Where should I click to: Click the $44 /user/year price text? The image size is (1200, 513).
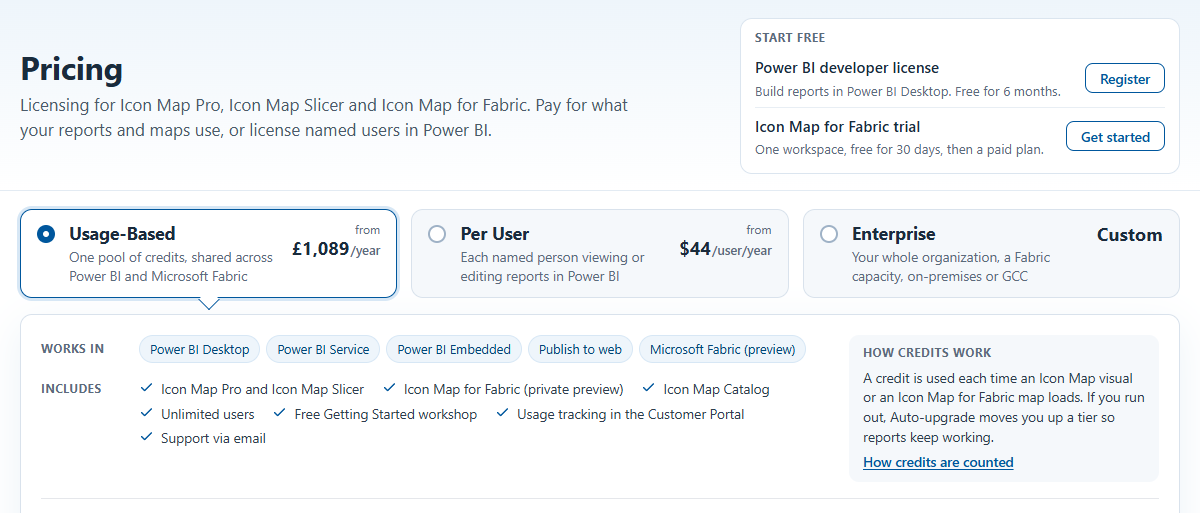[x=726, y=250]
